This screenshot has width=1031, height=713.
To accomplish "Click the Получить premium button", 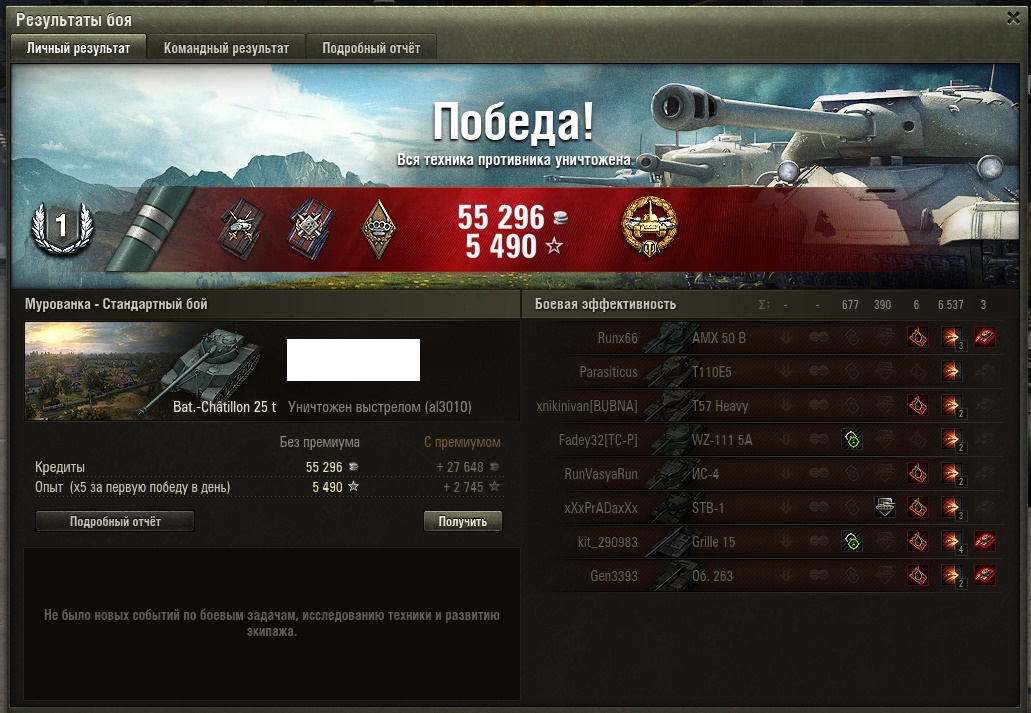I will click(462, 521).
